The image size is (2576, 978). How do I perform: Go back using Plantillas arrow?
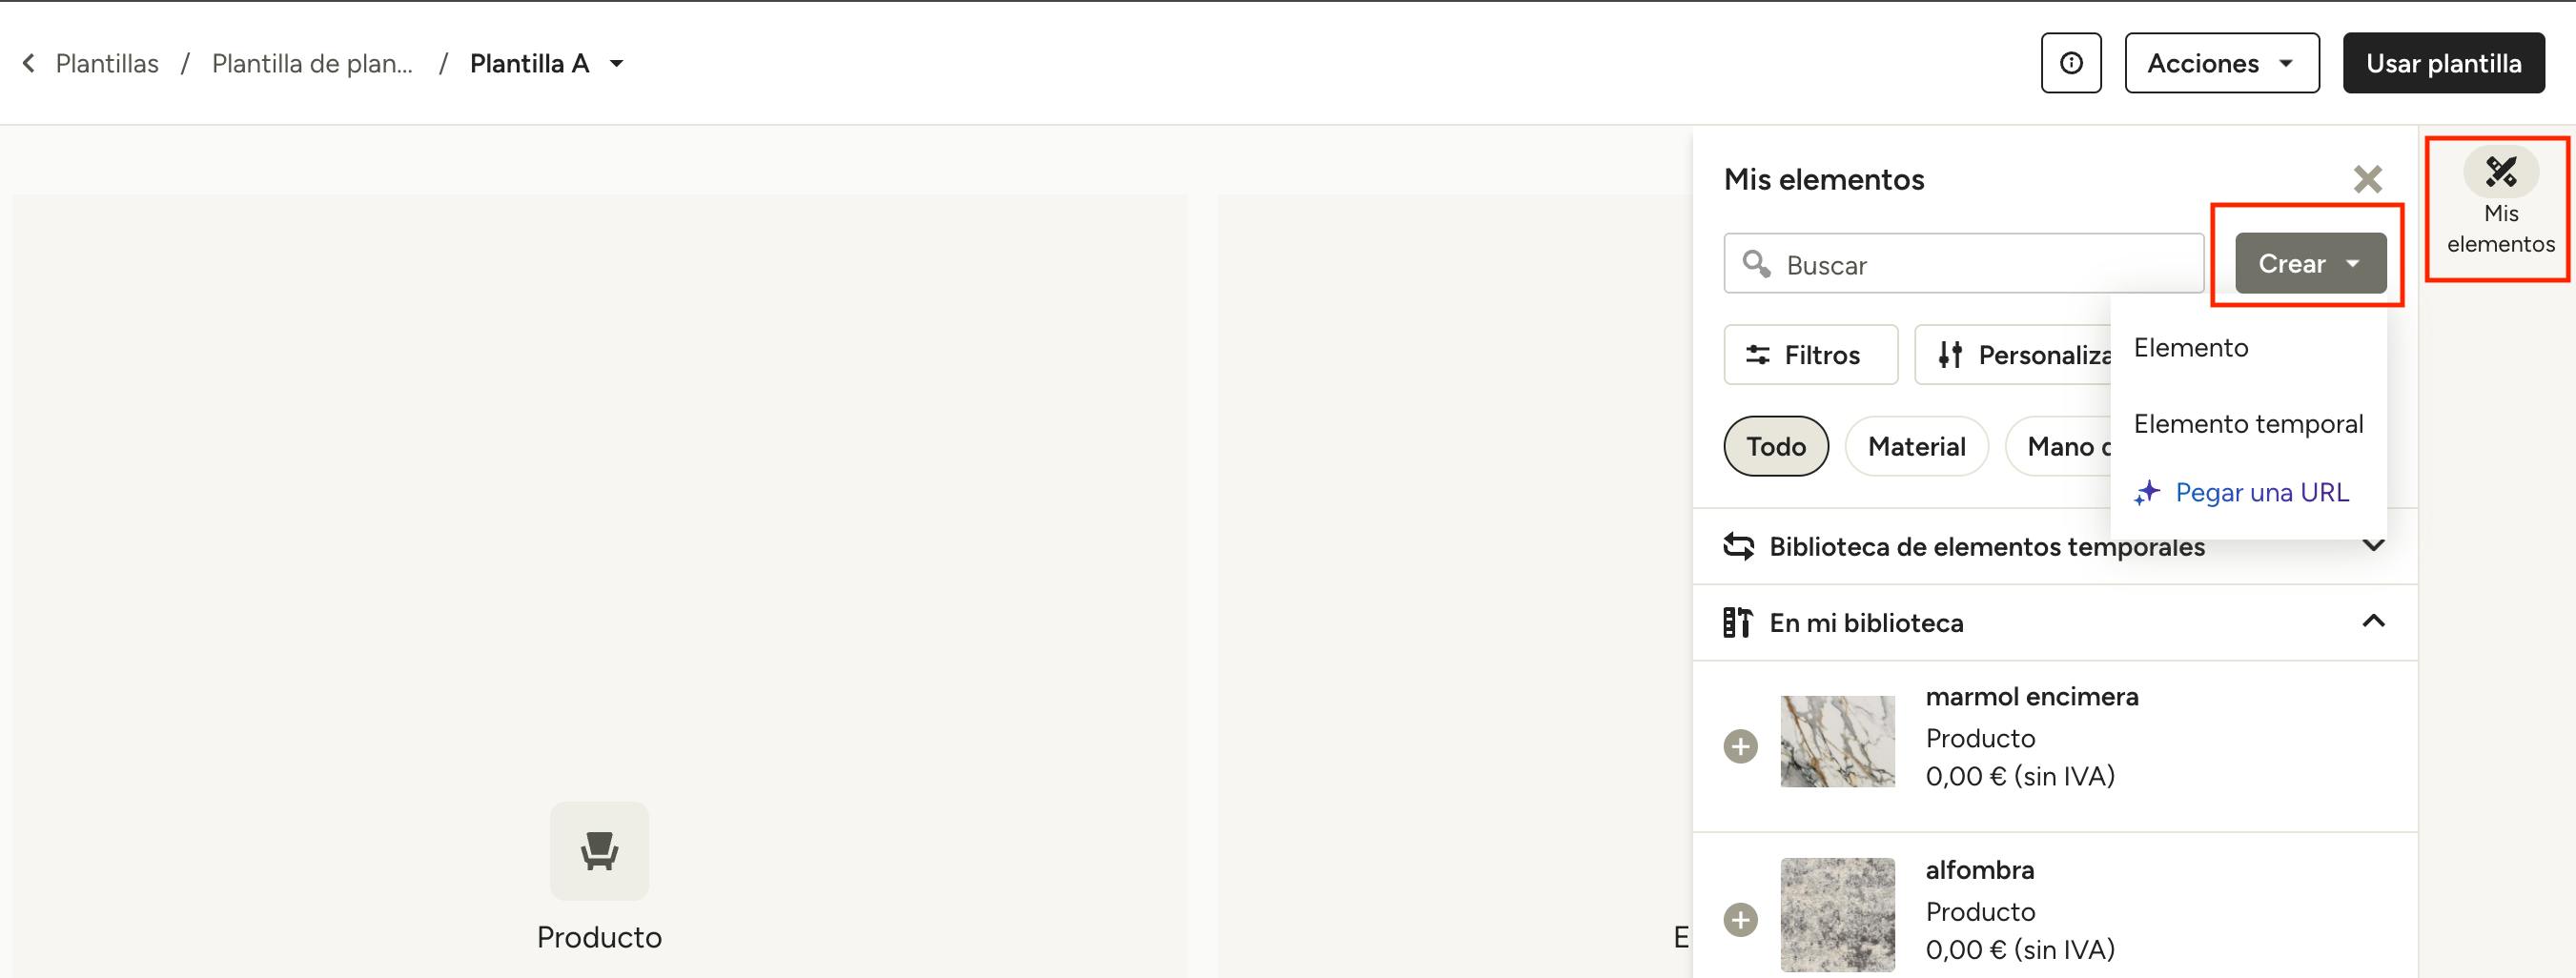(x=29, y=63)
